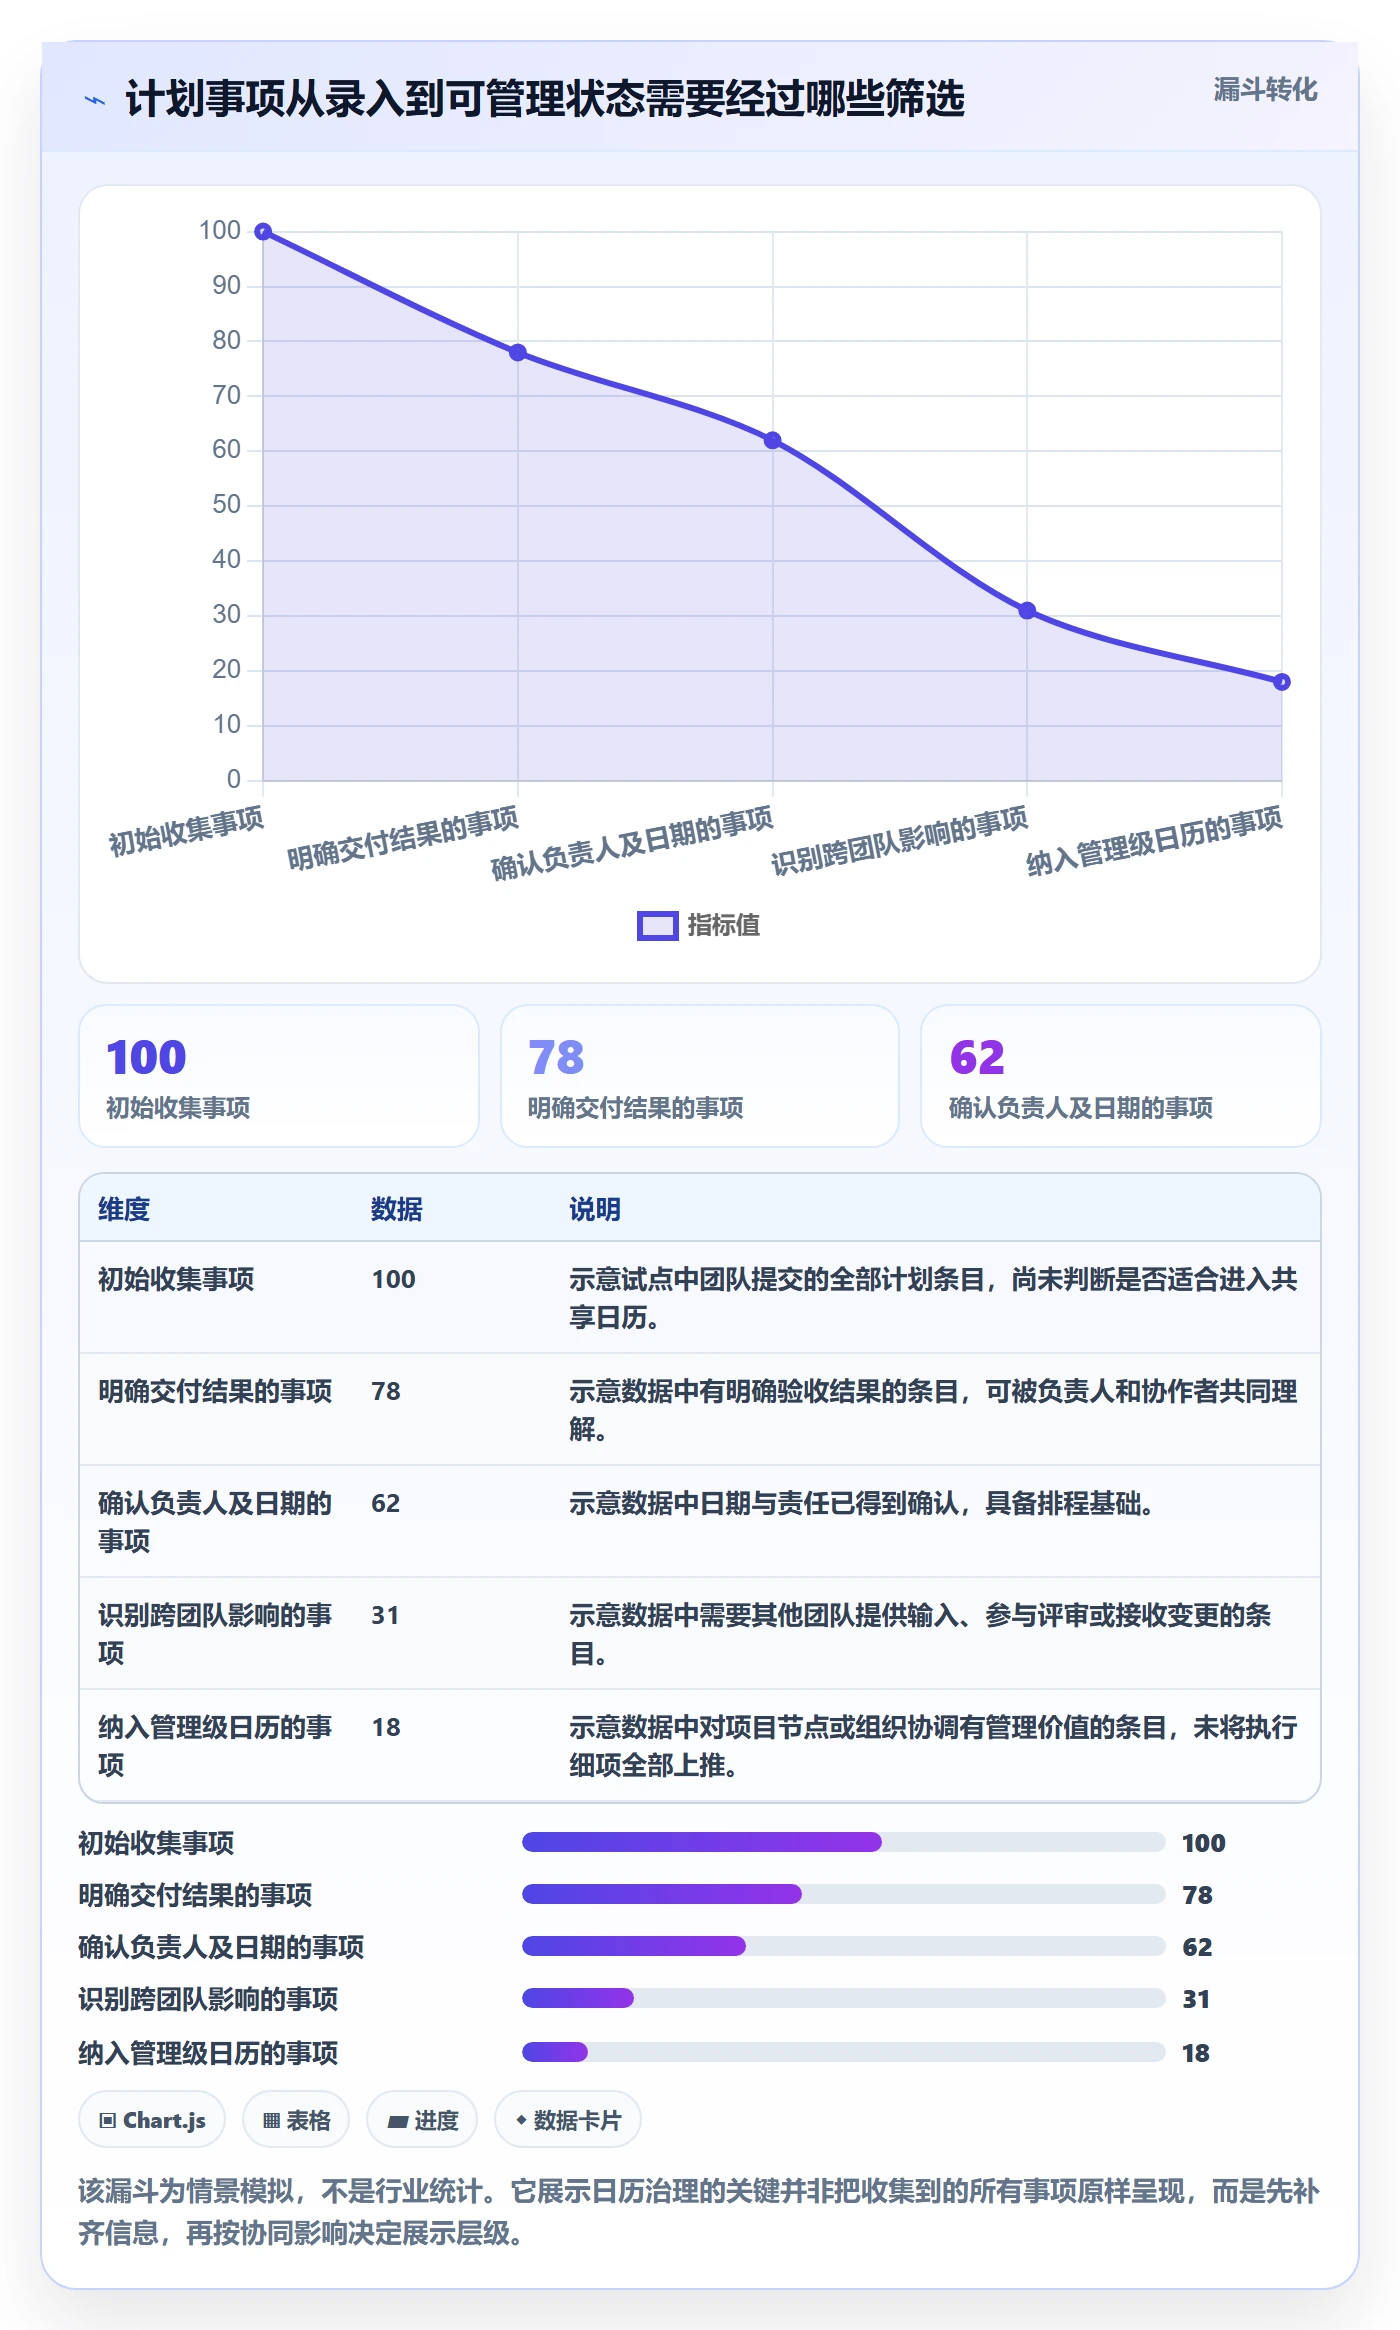Click the 维度 column header
The width and height of the screenshot is (1400, 2330).
(x=124, y=1209)
